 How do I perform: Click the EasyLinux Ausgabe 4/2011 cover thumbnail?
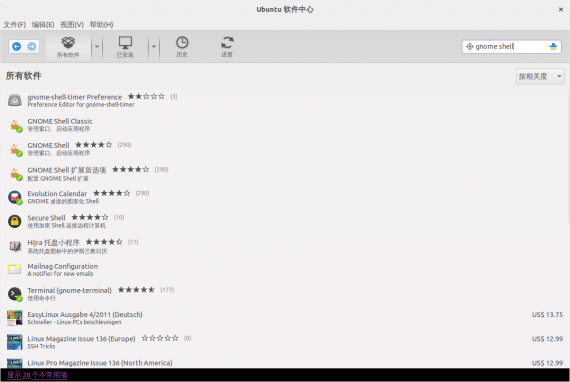[x=15, y=318]
